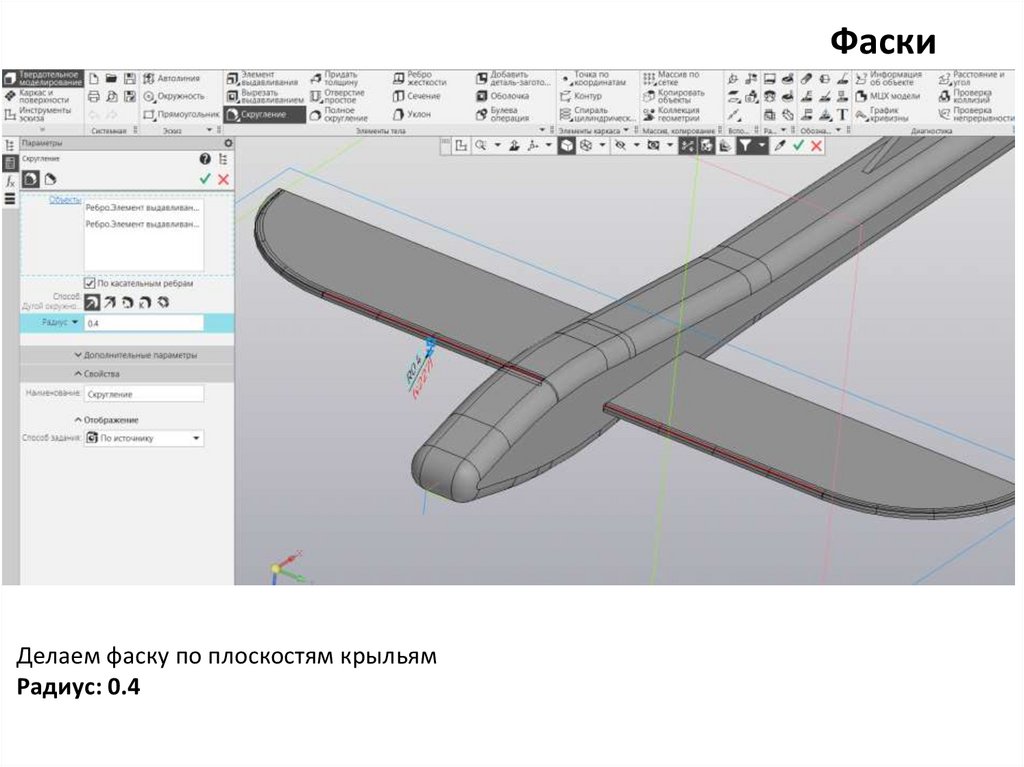Viewport: 1024px width, 767px height.
Task: Open the Радиус parameter type dropdown arrow
Action: click(74, 323)
